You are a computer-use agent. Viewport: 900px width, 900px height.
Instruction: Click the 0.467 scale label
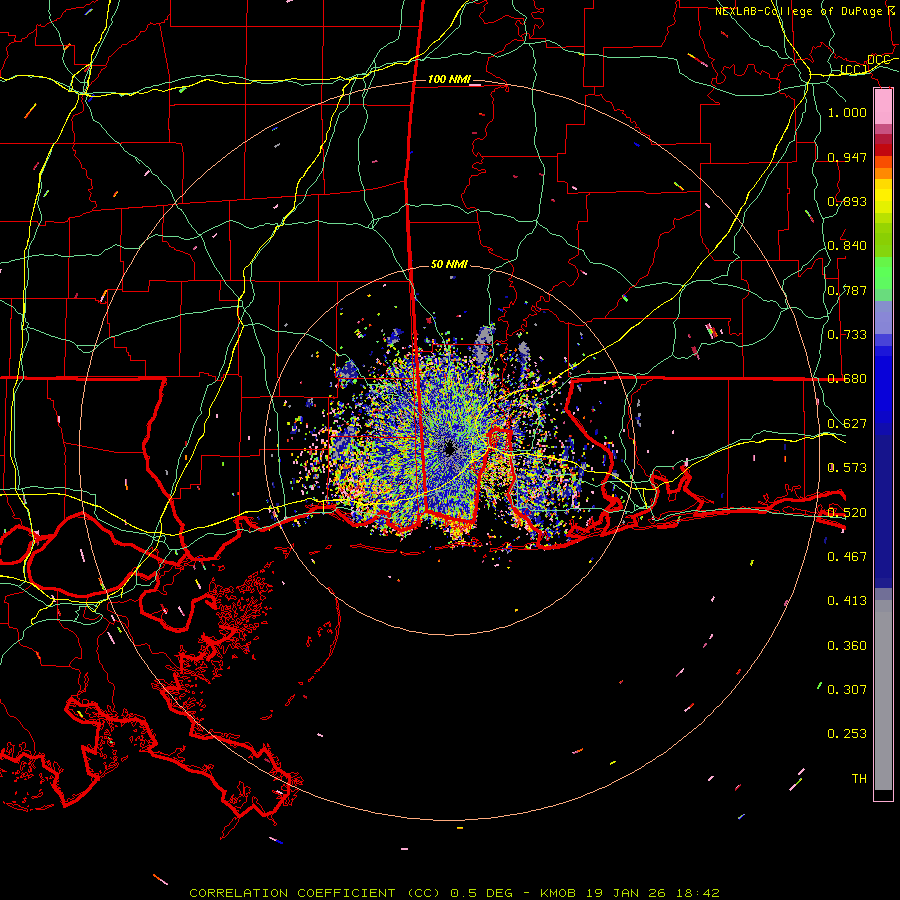pyautogui.click(x=847, y=557)
